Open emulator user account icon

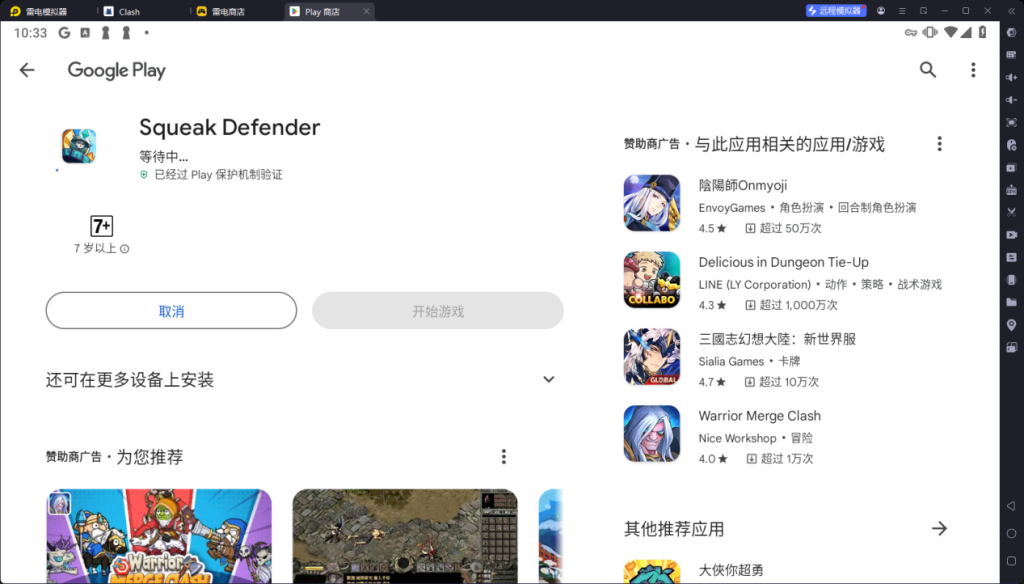tap(880, 11)
